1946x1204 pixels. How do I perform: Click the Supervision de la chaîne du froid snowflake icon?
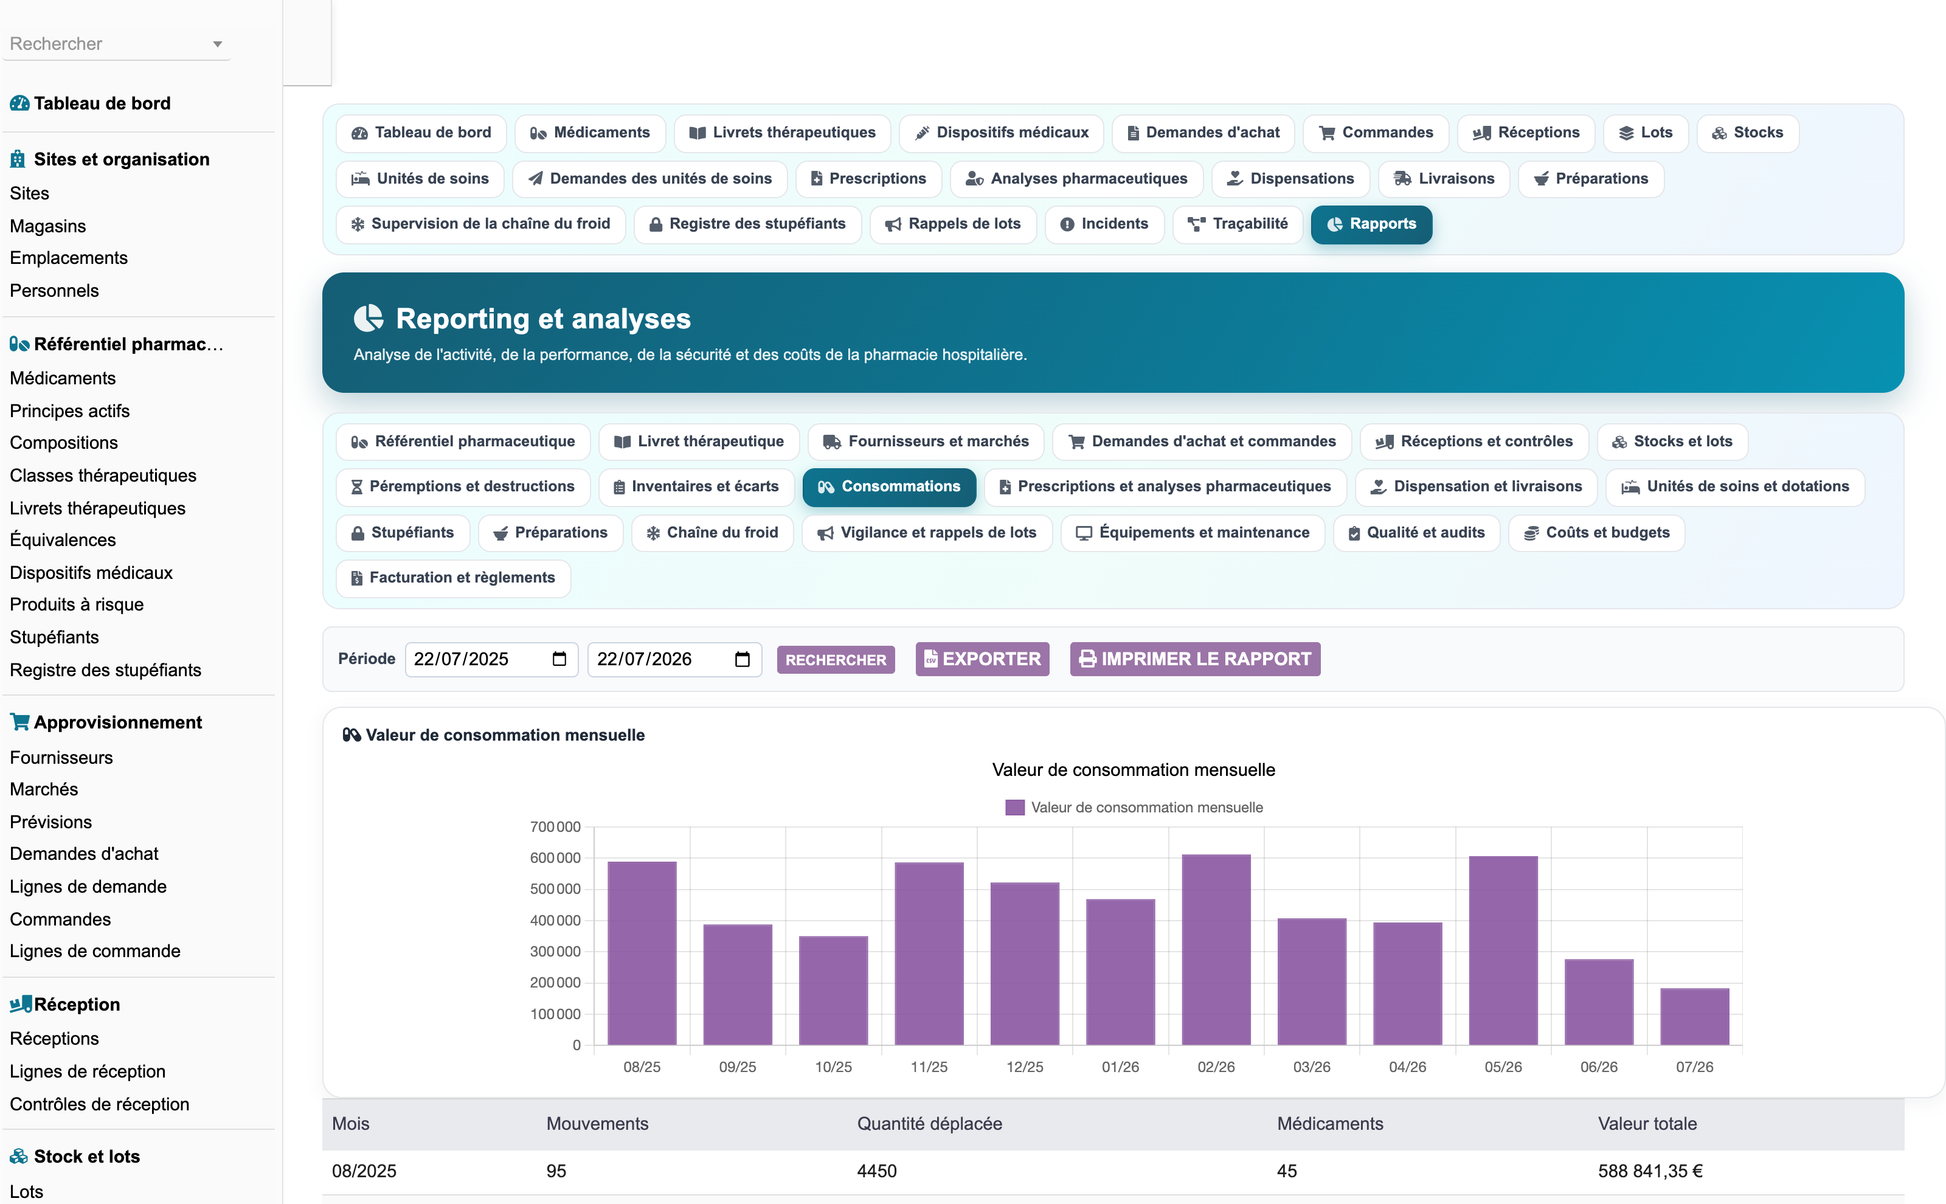pos(358,224)
